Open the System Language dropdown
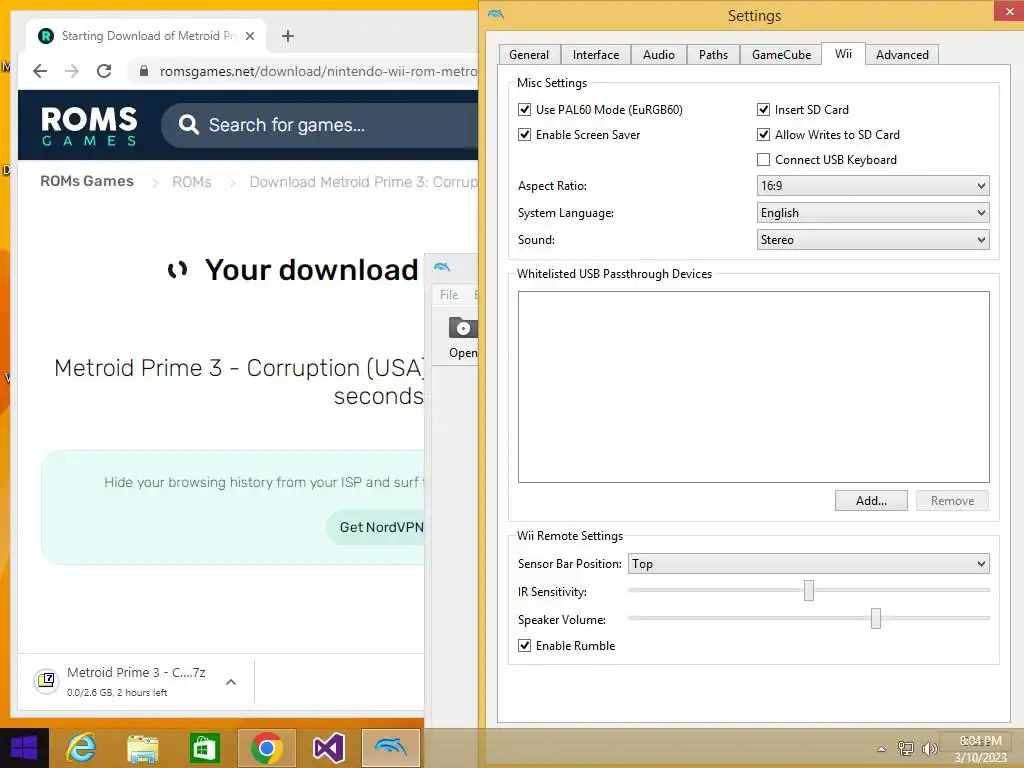Image resolution: width=1024 pixels, height=768 pixels. (x=872, y=213)
